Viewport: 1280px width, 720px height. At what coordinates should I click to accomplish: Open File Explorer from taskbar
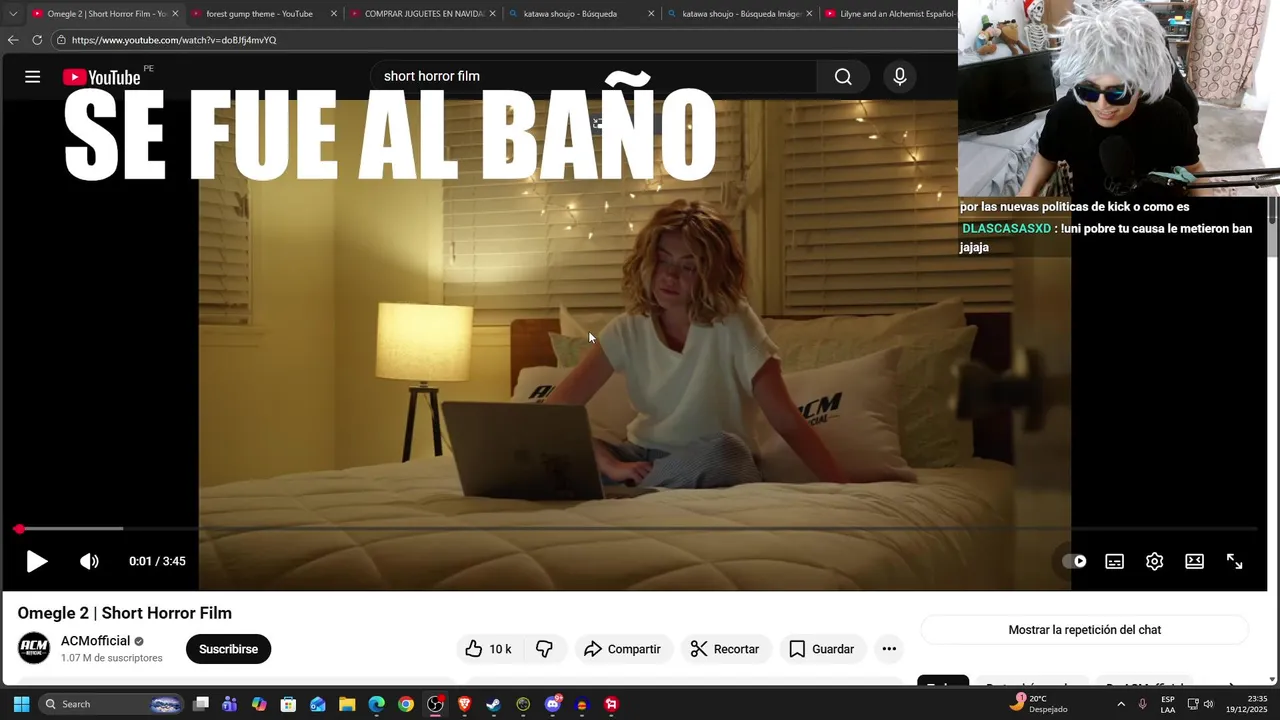(x=347, y=704)
